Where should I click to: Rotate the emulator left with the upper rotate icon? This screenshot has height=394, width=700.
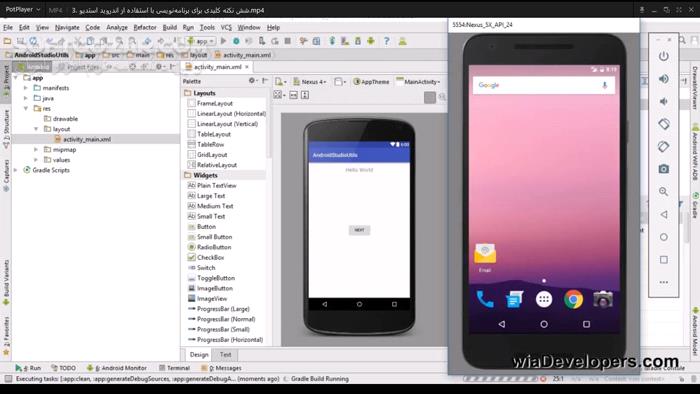click(664, 124)
